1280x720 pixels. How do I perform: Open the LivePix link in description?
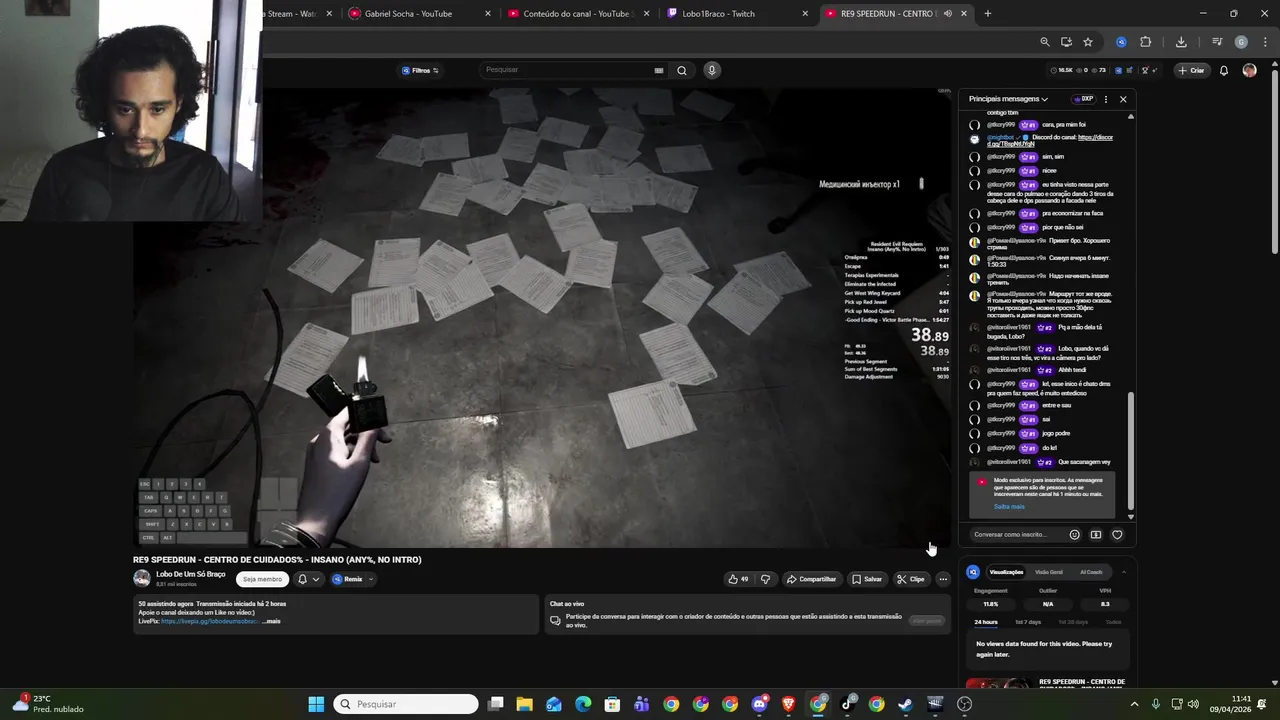click(x=210, y=621)
